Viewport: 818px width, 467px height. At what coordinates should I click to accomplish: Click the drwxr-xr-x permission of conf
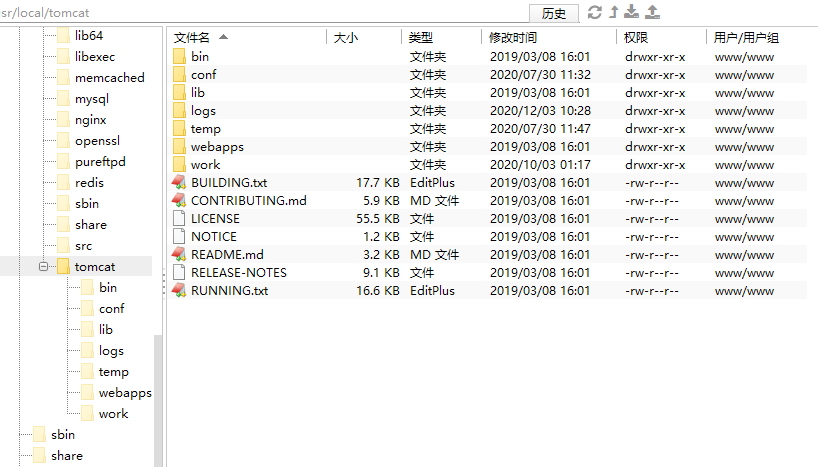pyautogui.click(x=655, y=75)
